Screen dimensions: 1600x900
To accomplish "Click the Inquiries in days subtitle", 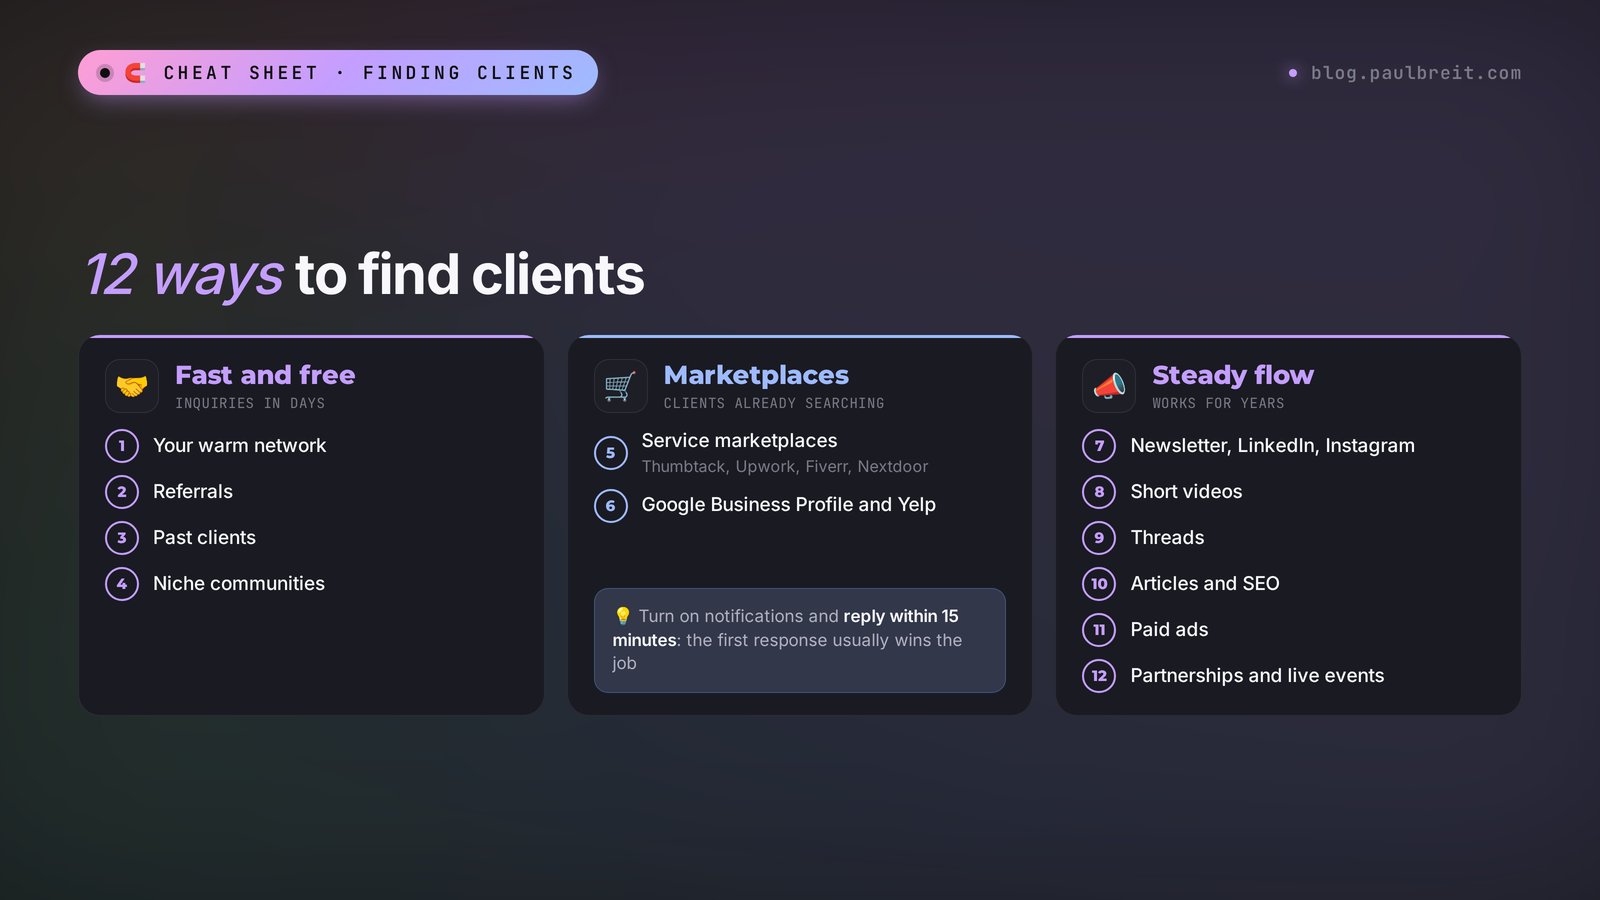I will 250,404.
